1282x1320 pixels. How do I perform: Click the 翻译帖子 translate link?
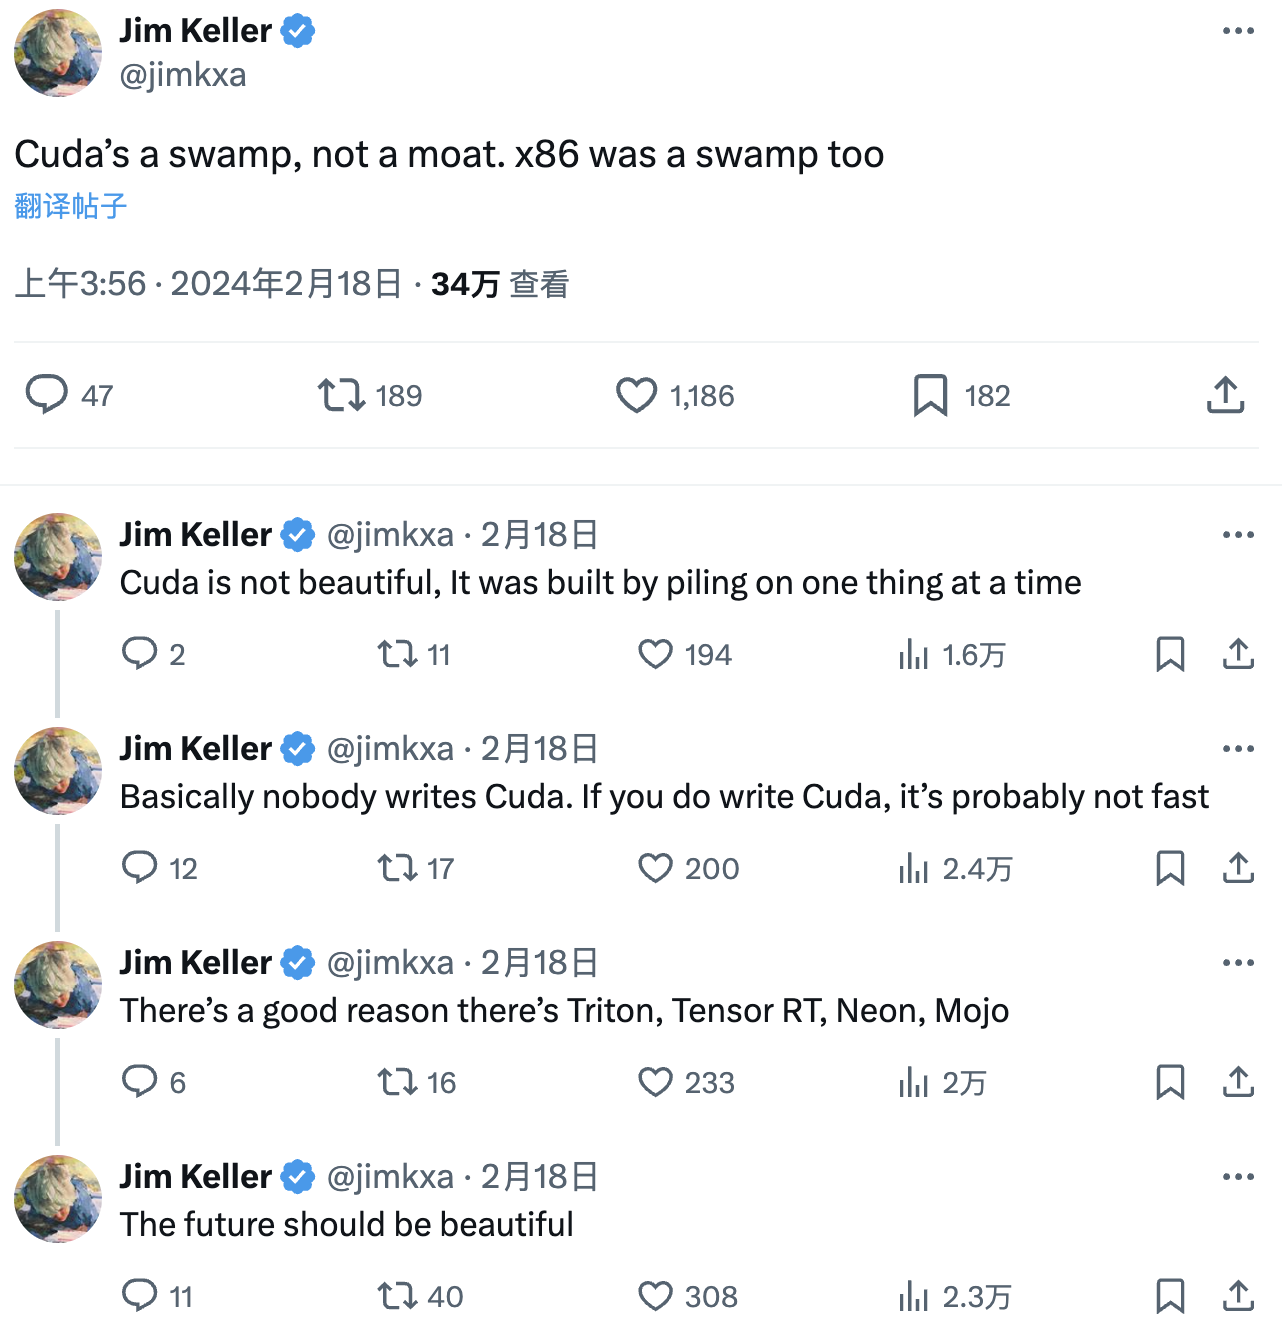tap(69, 206)
